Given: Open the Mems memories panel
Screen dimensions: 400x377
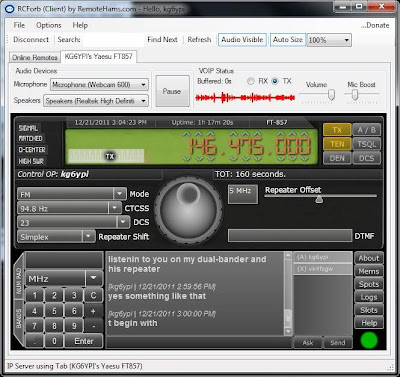Looking at the screenshot, I should click(x=369, y=271).
